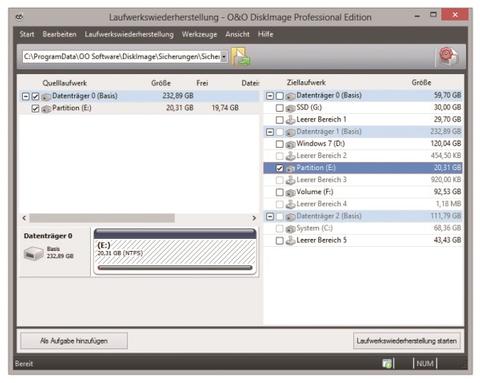Collapse Datenträger 2 (Basis) tree node
480x383 pixels.
(x=270, y=217)
